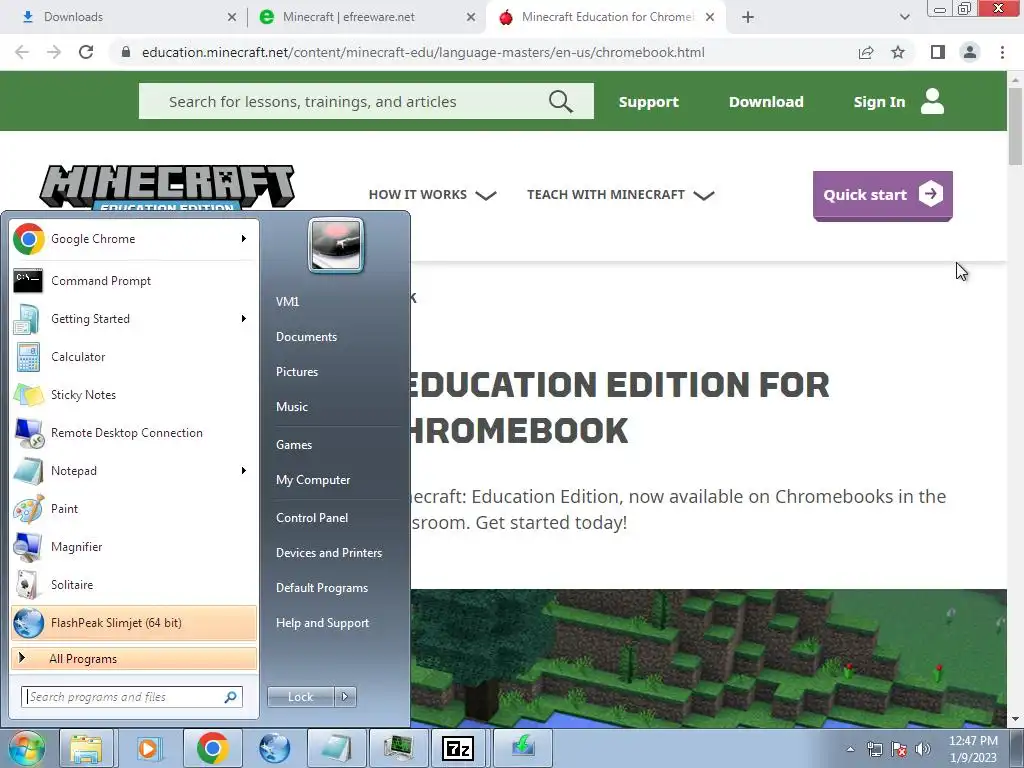The image size is (1024, 768).
Task: Open the download manager taskbar icon
Action: pyautogui.click(x=523, y=748)
